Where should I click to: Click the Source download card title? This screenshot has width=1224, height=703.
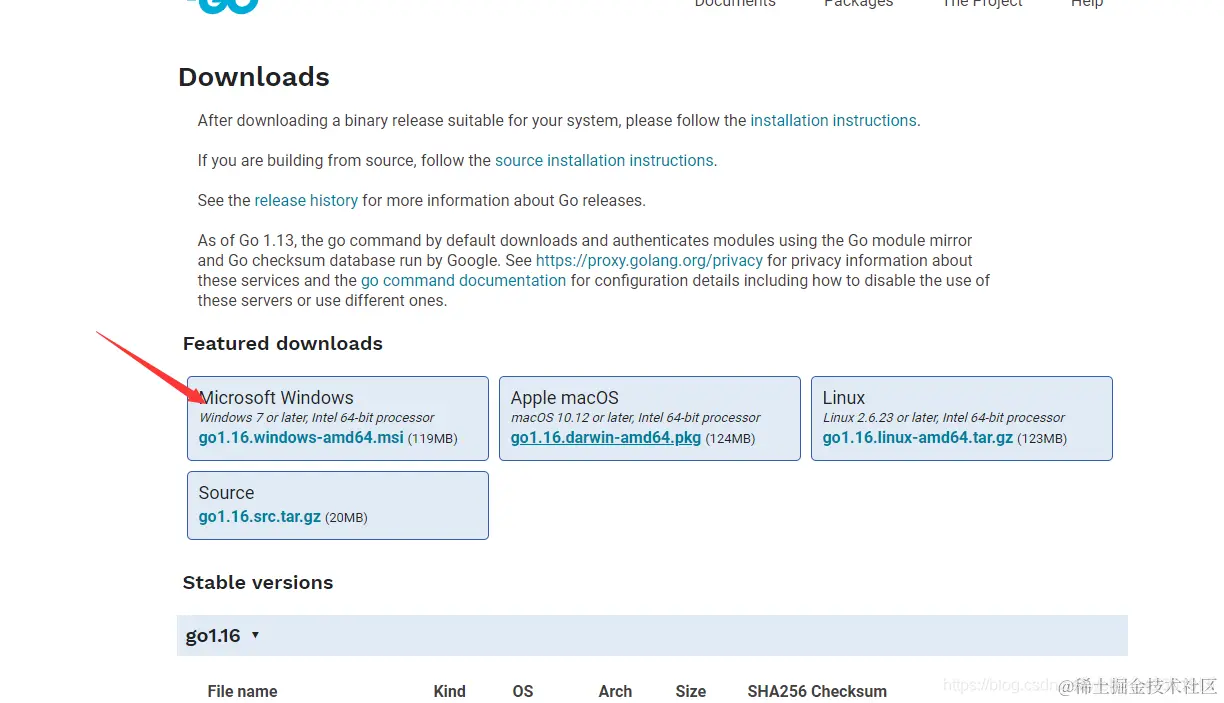tap(226, 492)
